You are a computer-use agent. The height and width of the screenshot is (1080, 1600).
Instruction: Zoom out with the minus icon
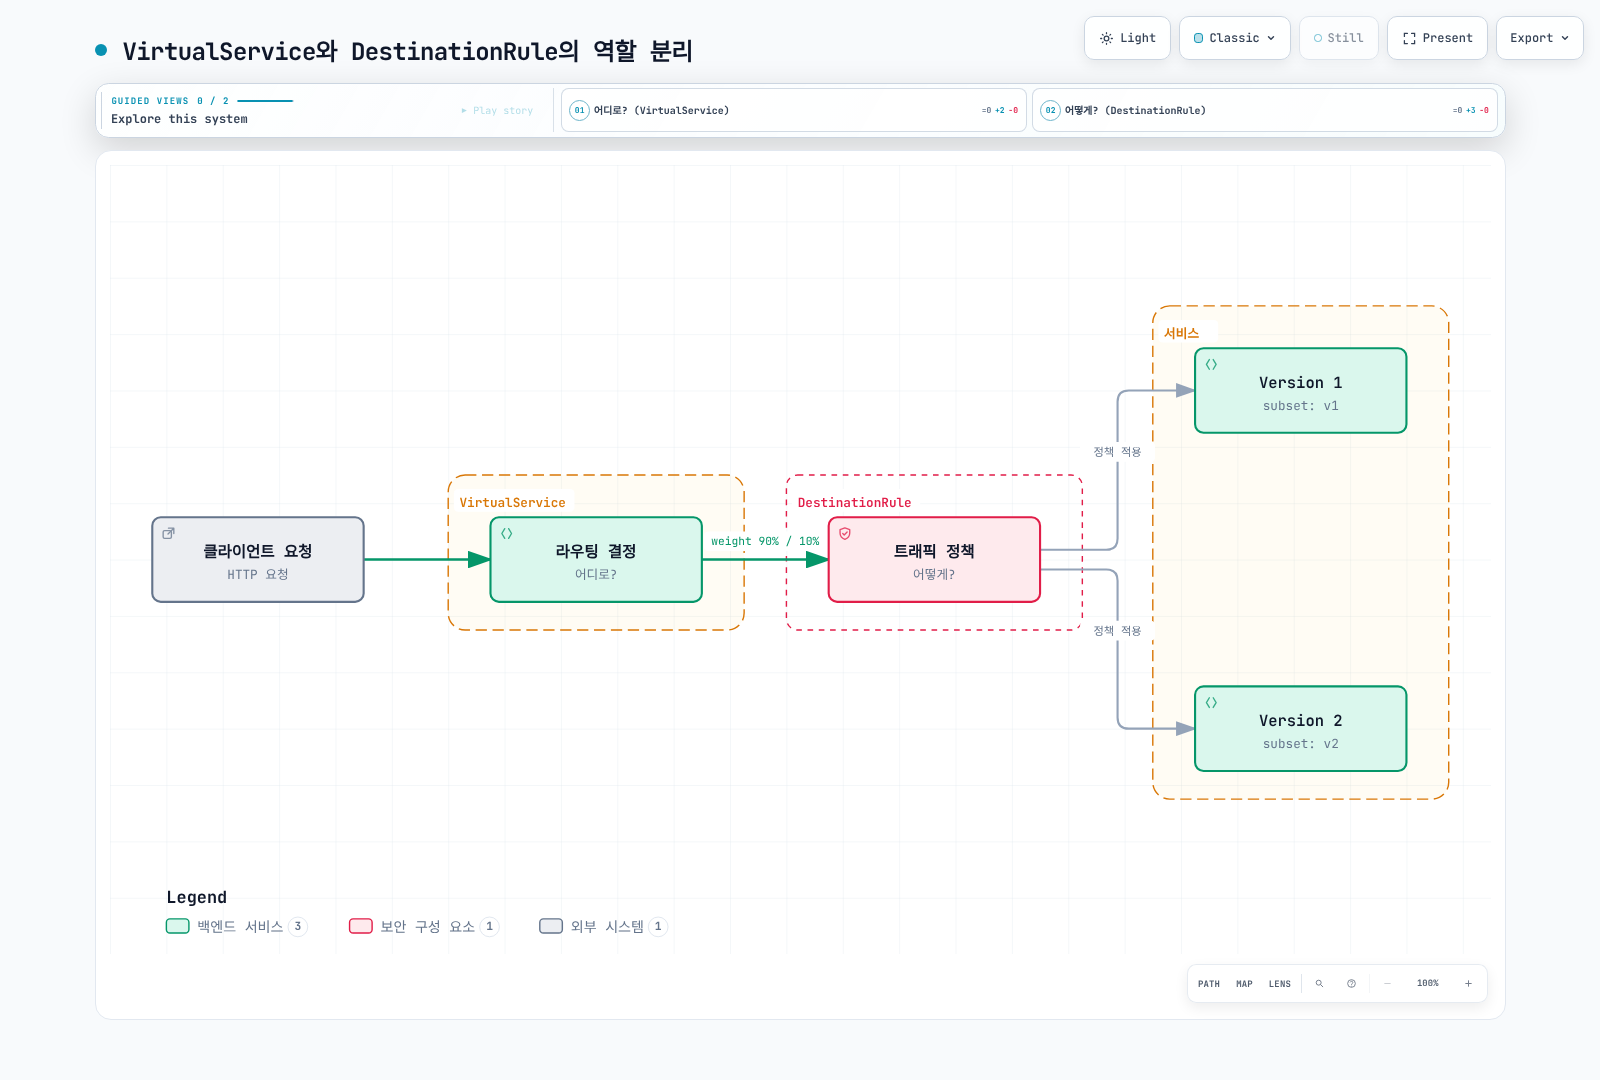point(1387,983)
